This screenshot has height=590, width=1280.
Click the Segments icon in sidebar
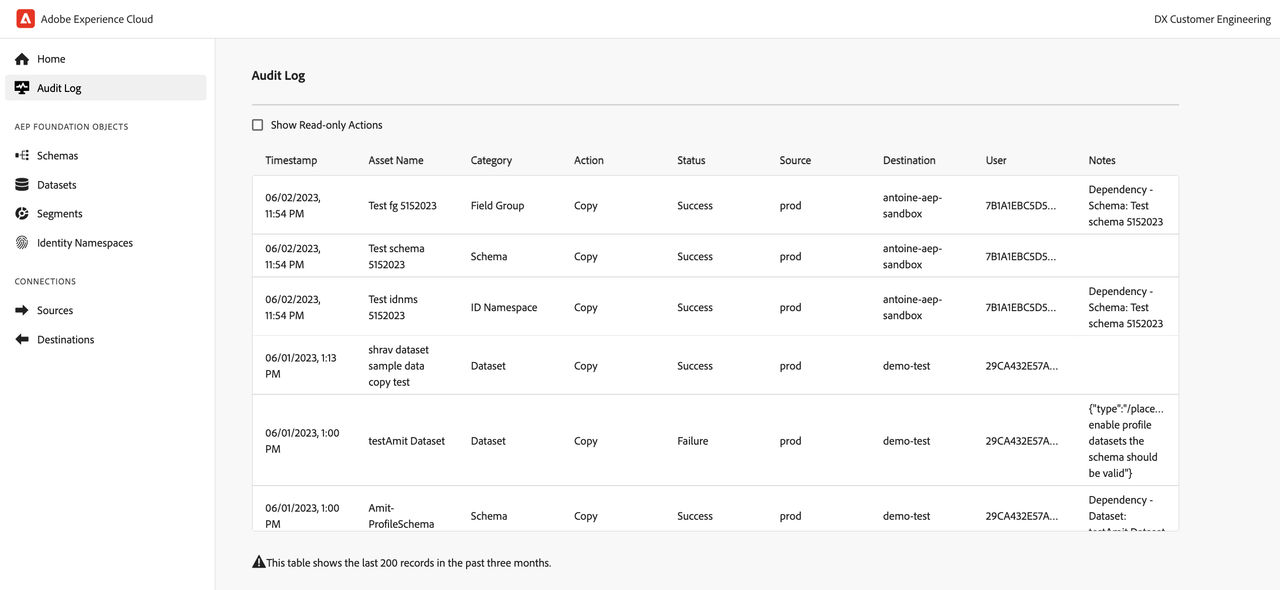[x=22, y=214]
